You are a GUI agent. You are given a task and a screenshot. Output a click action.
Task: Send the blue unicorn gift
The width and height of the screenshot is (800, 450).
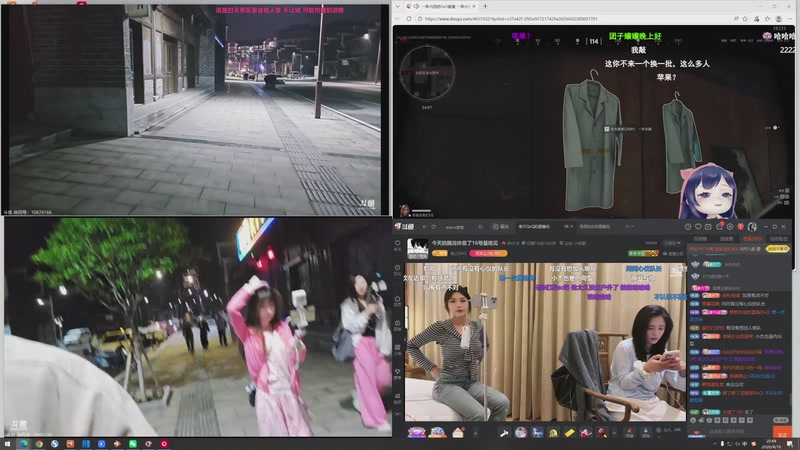point(537,433)
